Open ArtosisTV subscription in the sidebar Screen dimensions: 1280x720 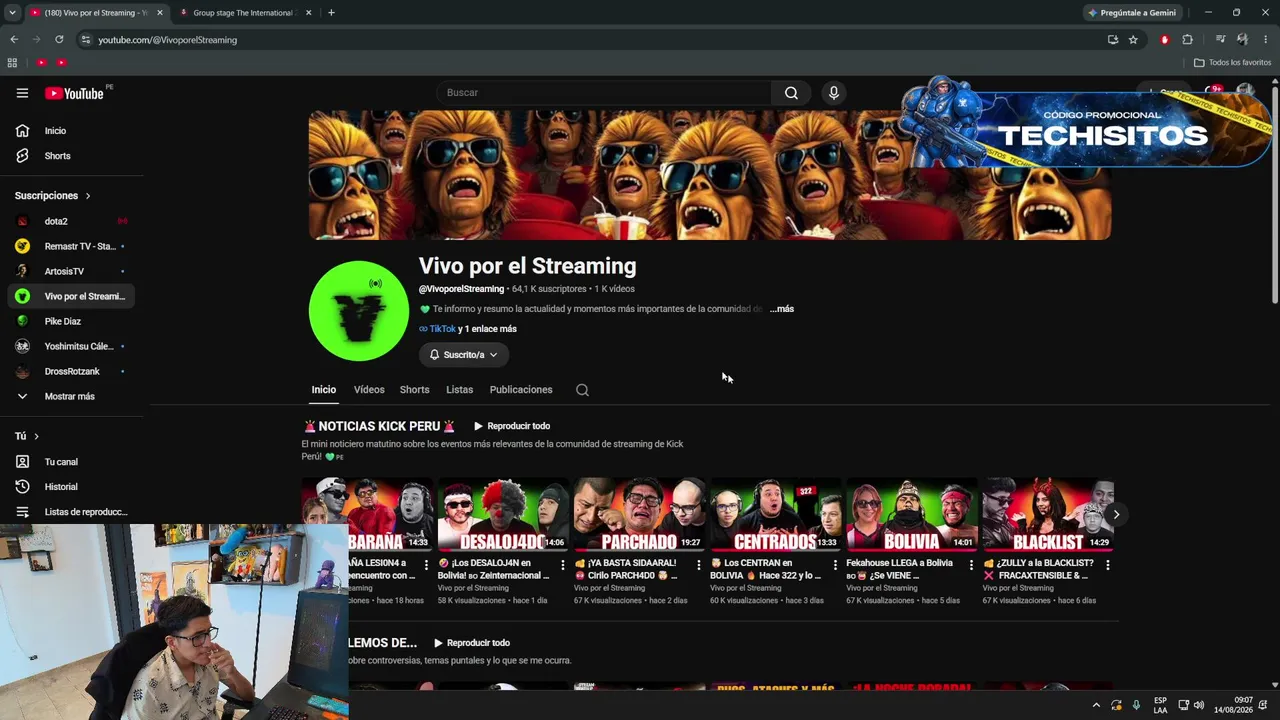72,271
